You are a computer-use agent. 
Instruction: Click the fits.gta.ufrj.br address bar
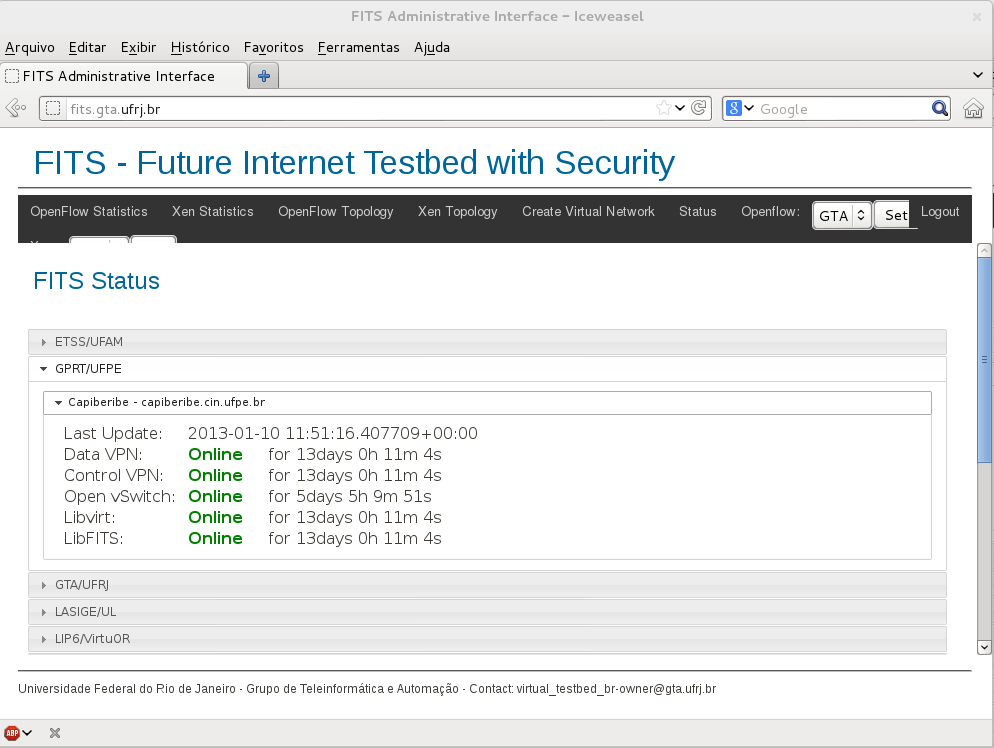point(350,109)
